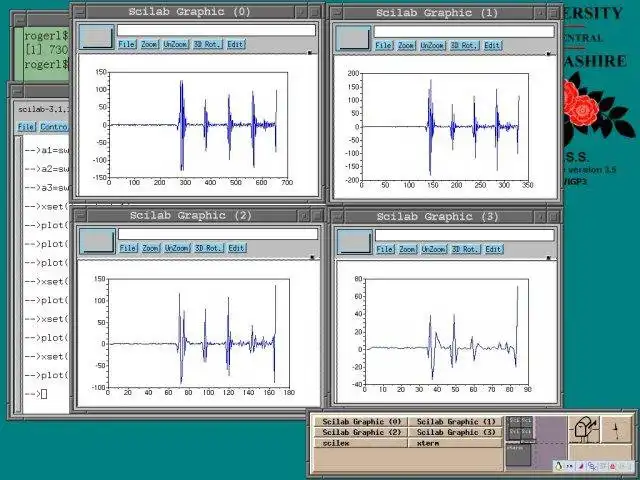Activate 3D Rot. in Scilab Graphic (1)
Image resolution: width=640 pixels, height=480 pixels.
[x=464, y=45]
